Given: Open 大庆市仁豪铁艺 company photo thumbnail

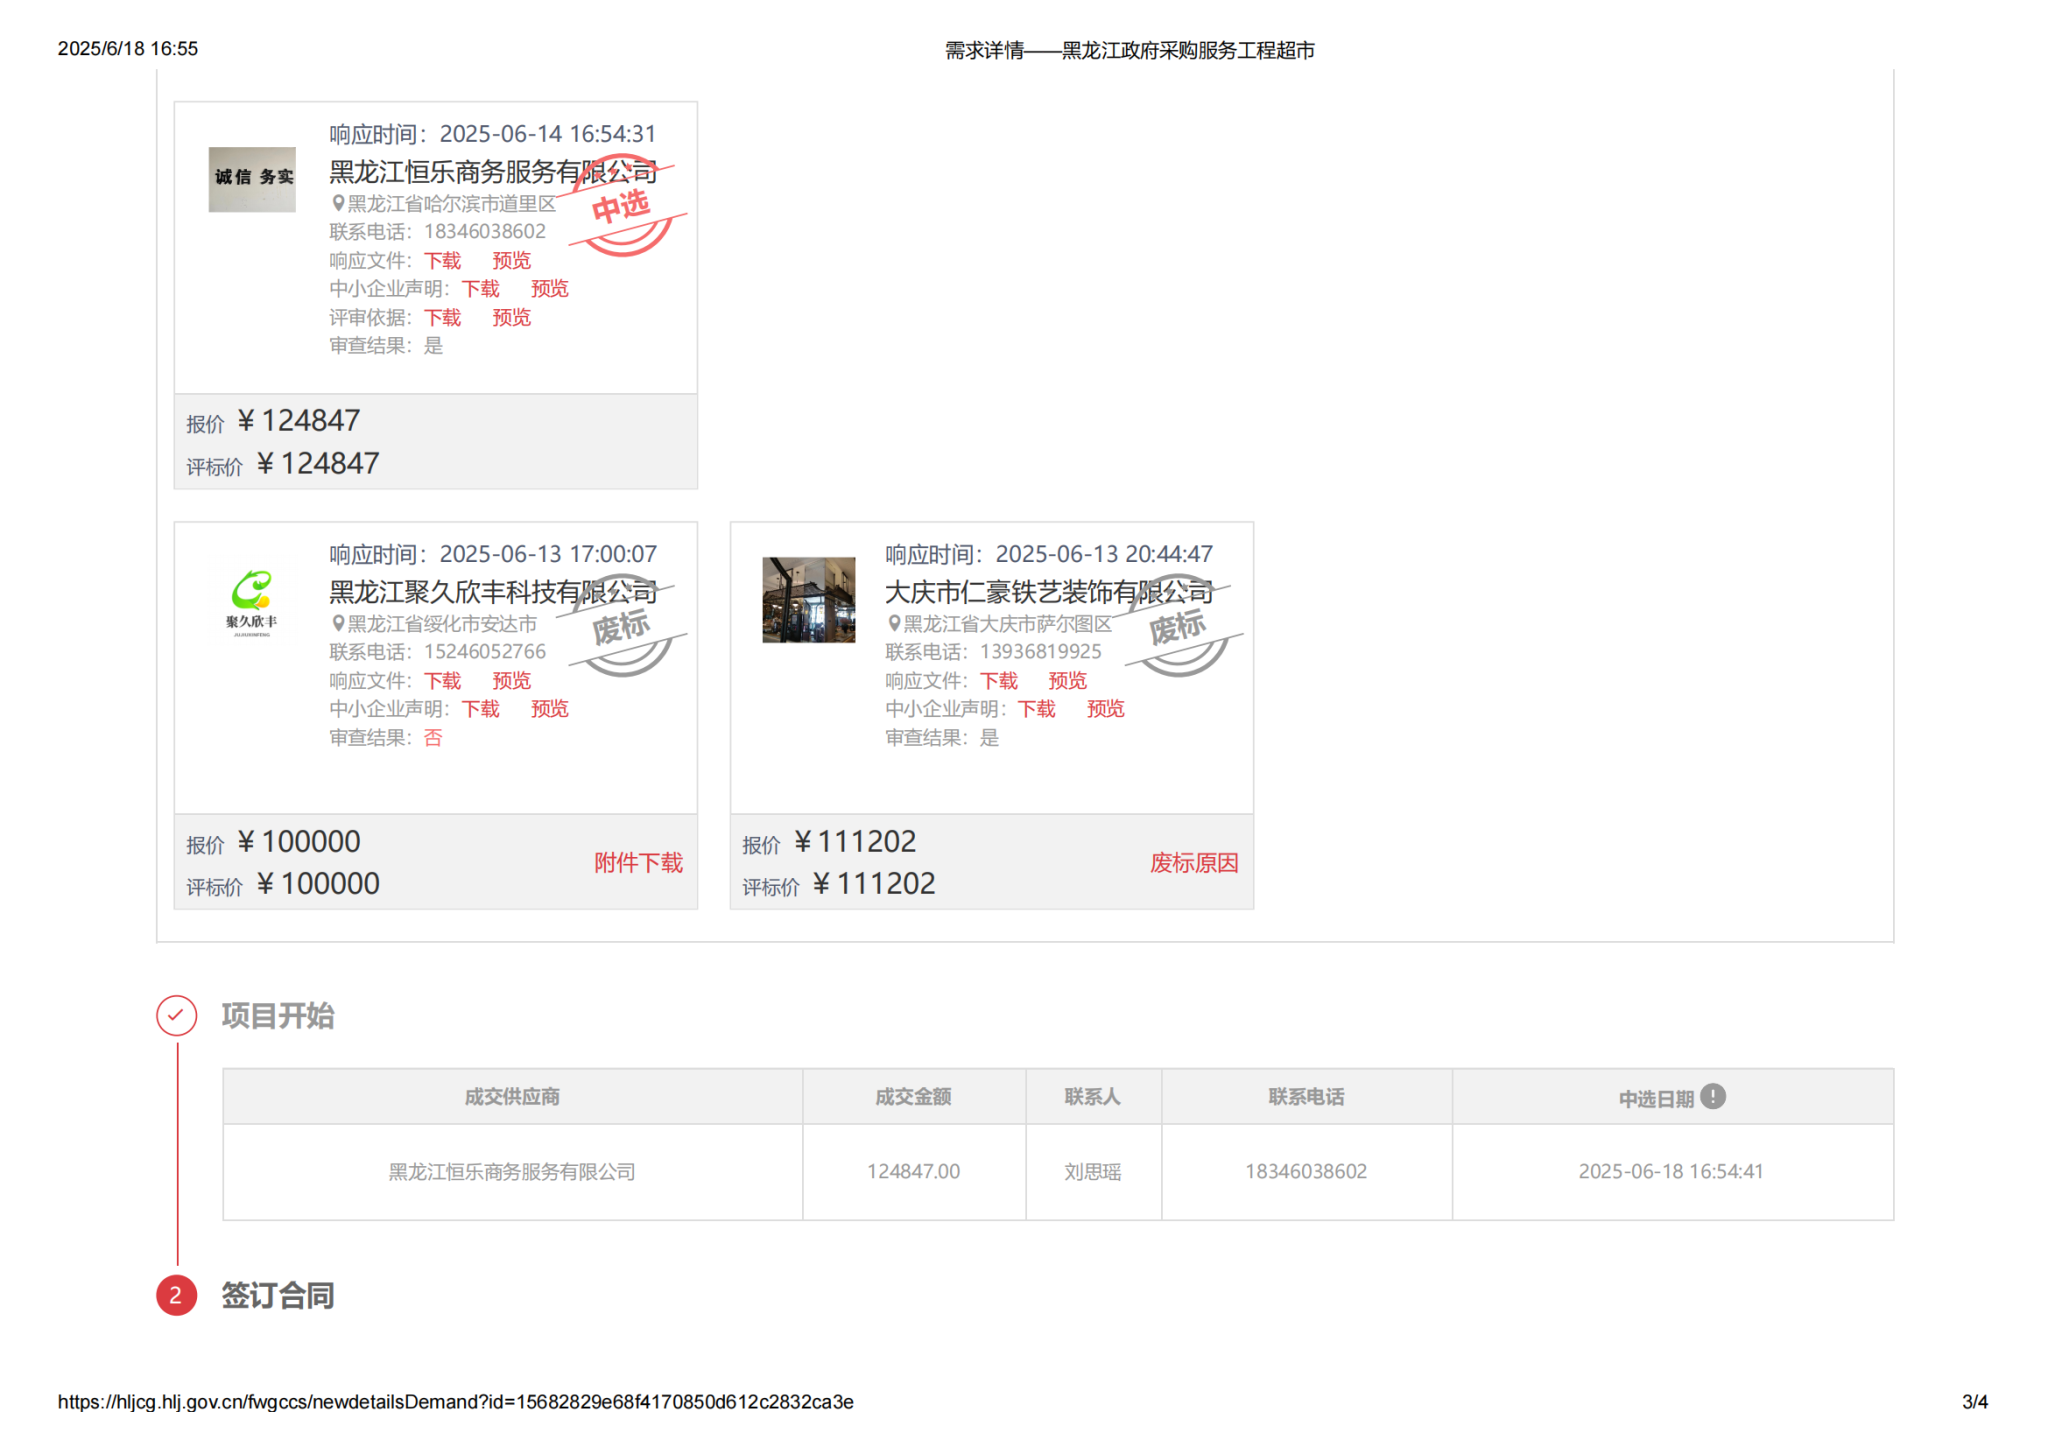Looking at the screenshot, I should tap(808, 600).
